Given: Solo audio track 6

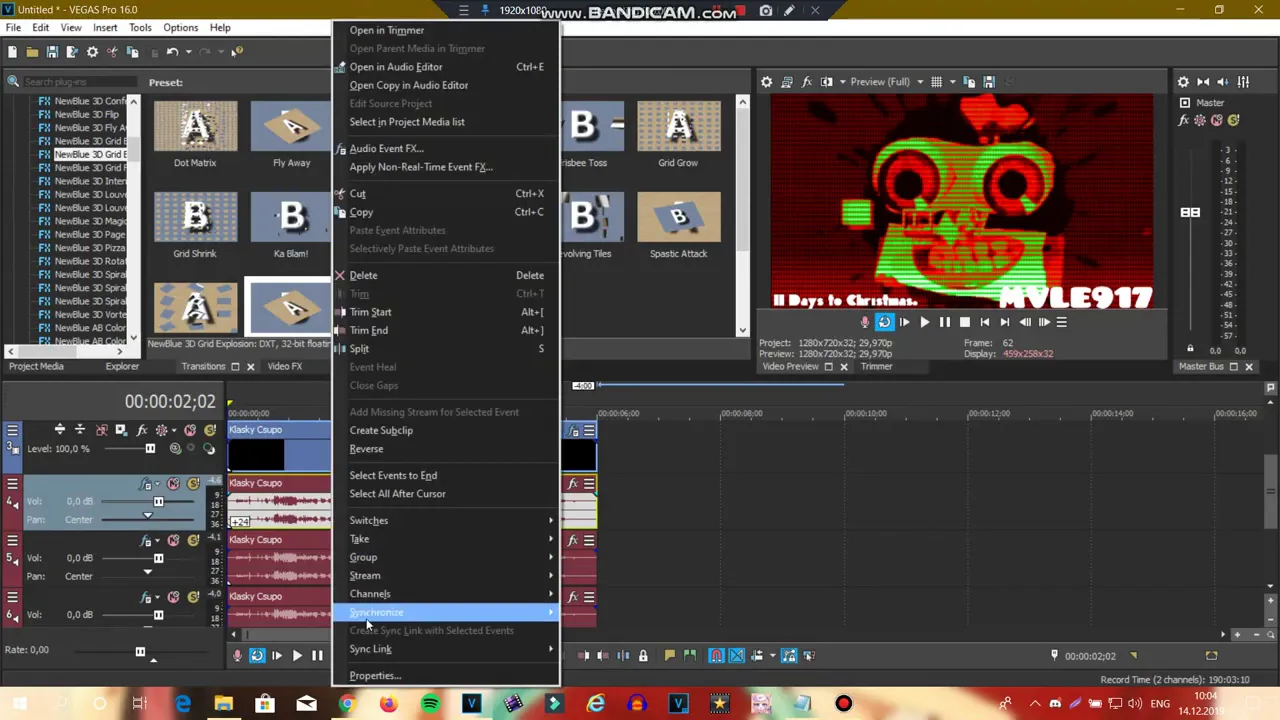Looking at the screenshot, I should point(191,598).
